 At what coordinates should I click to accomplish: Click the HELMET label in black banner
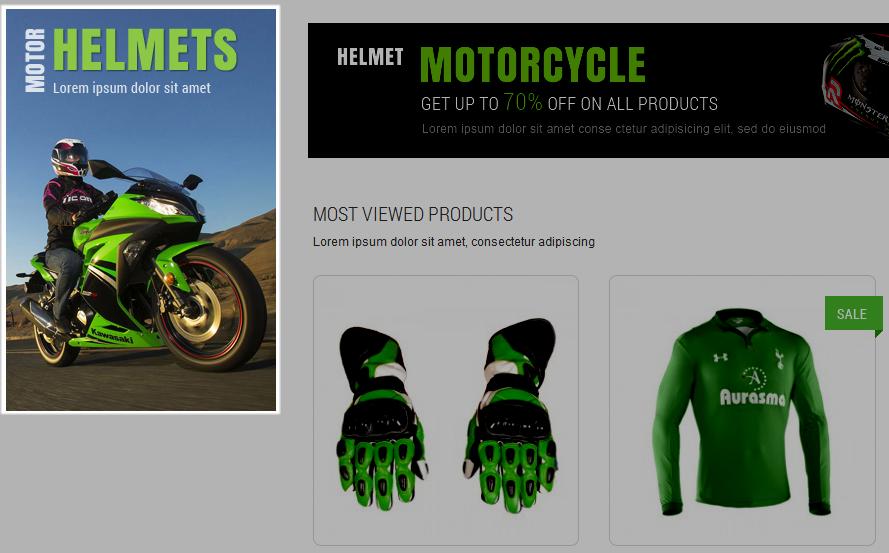(370, 57)
